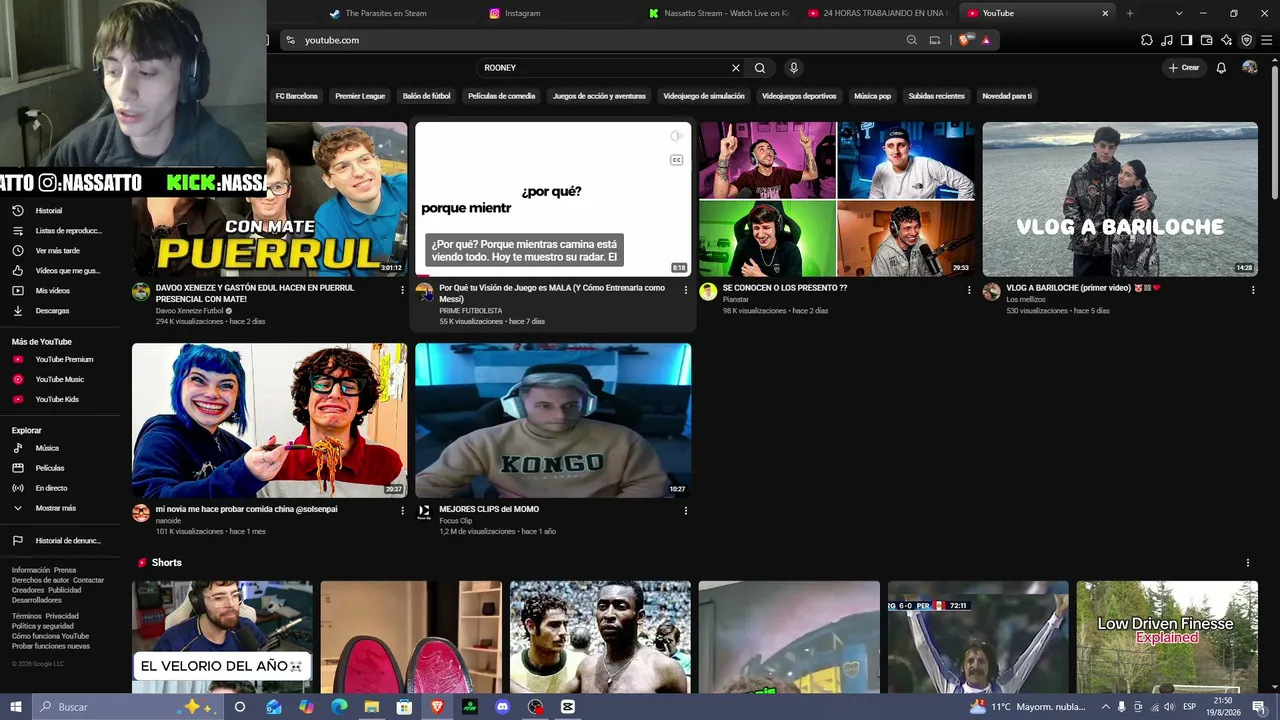Open Probar funciones nuevas link

[x=51, y=646]
